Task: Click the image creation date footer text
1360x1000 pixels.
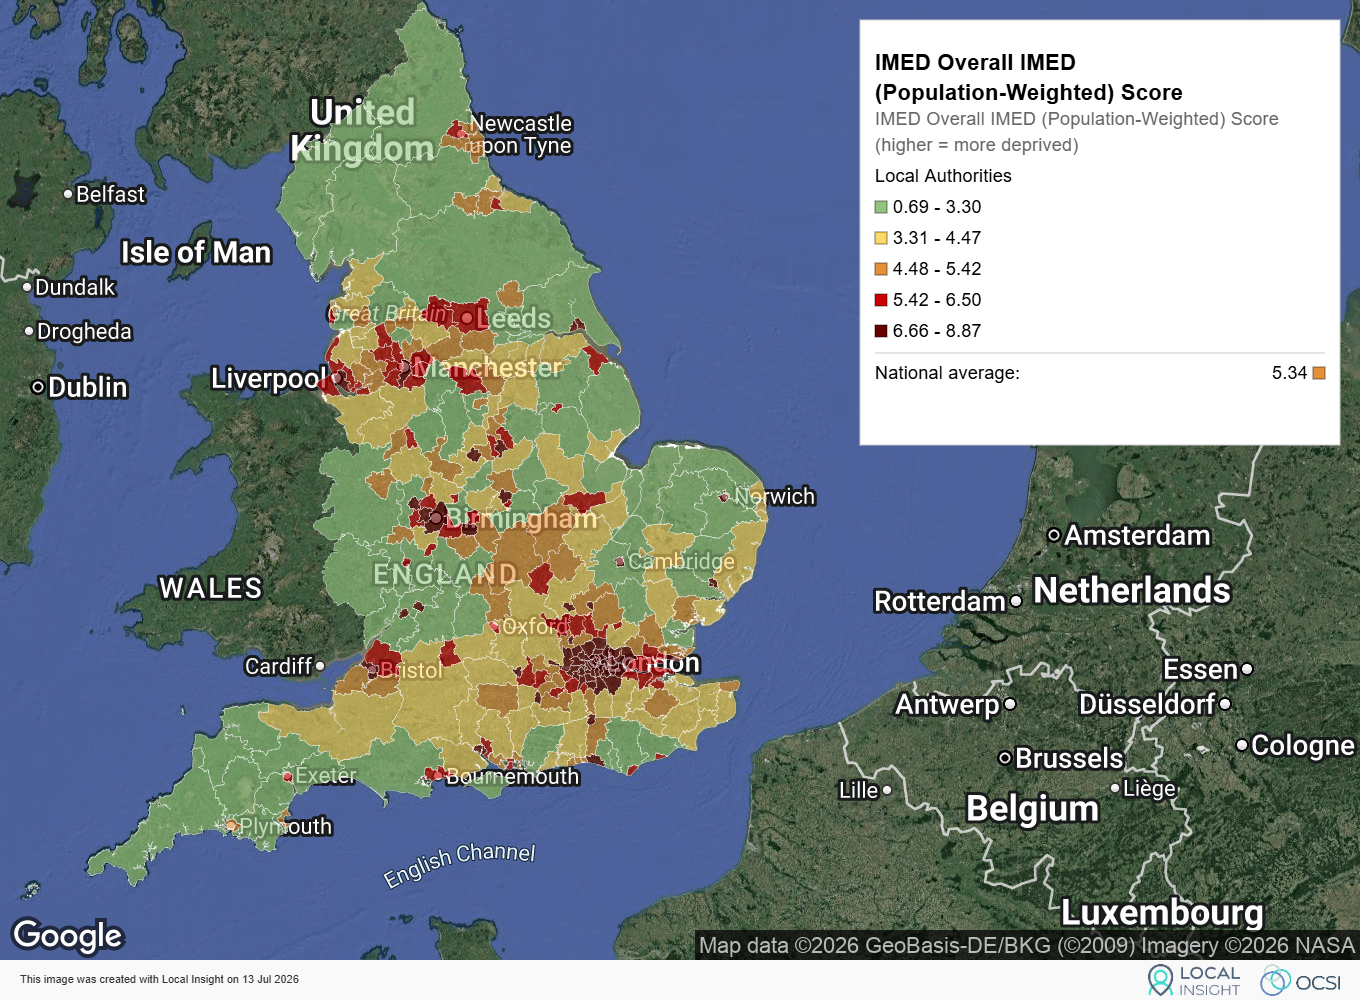Action: 159,979
